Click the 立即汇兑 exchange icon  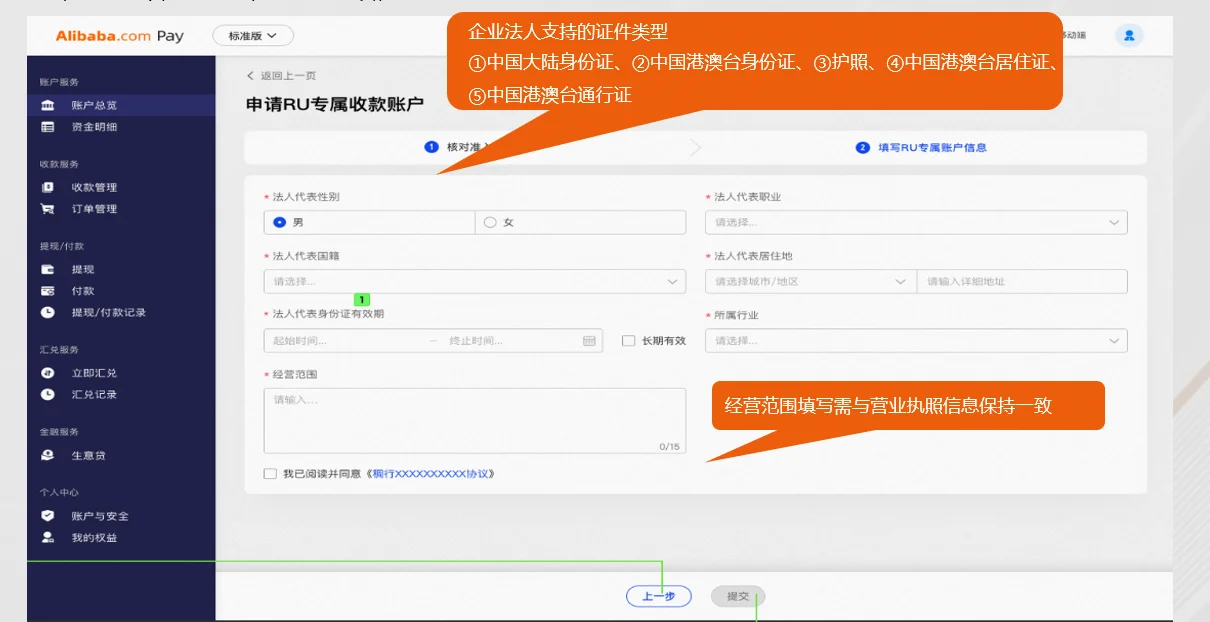tap(48, 373)
